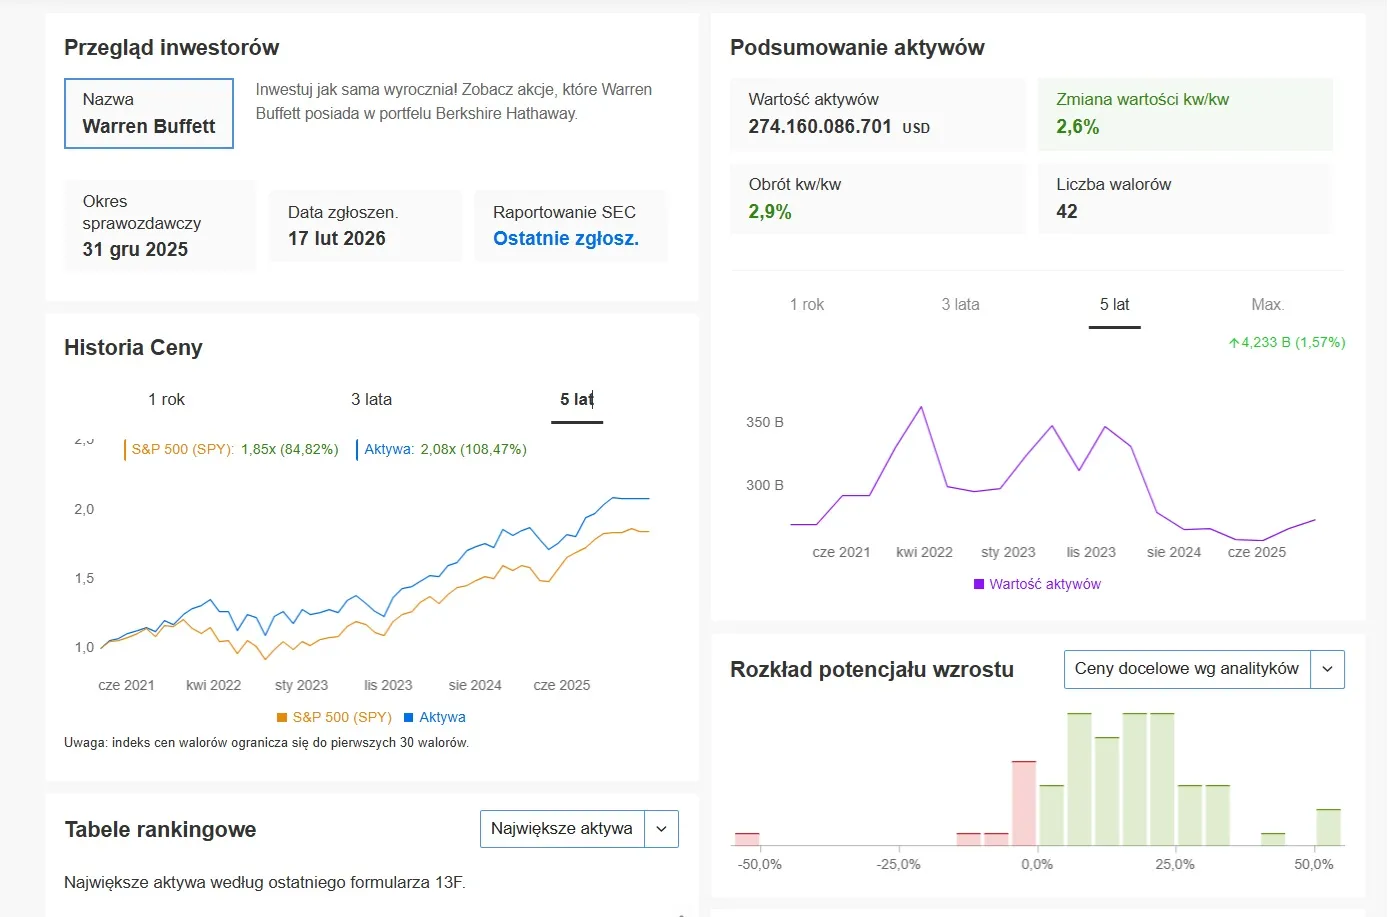
Task: Click the purple Wartość aktywów legend square
Action: [978, 583]
